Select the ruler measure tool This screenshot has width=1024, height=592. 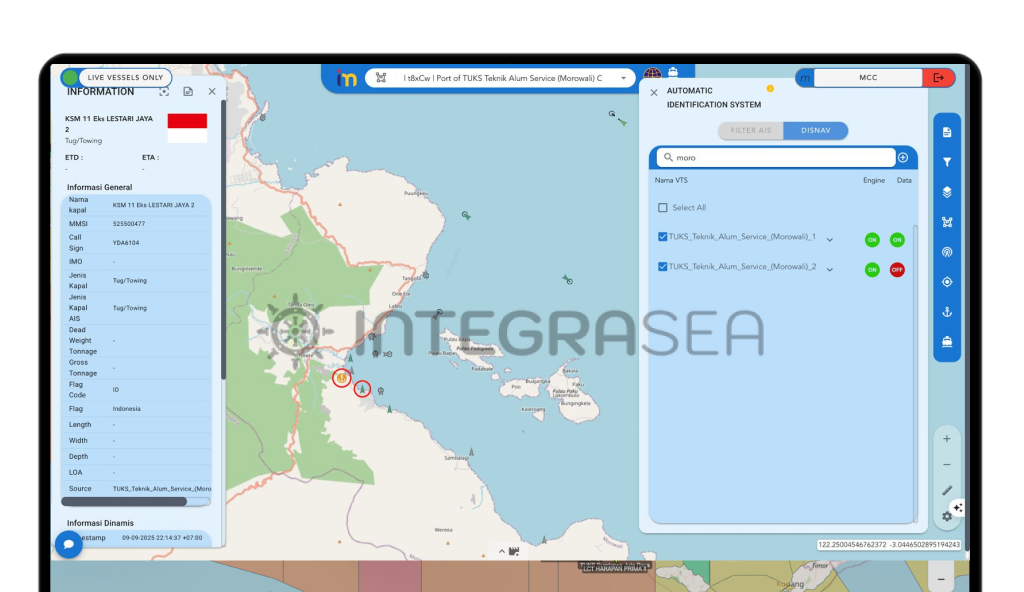coord(946,490)
